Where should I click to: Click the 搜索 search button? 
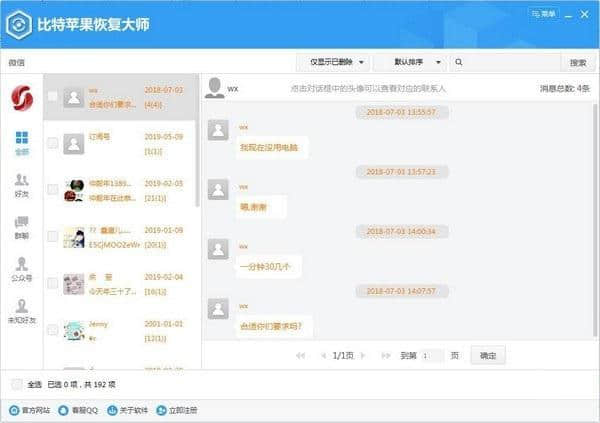pos(577,62)
